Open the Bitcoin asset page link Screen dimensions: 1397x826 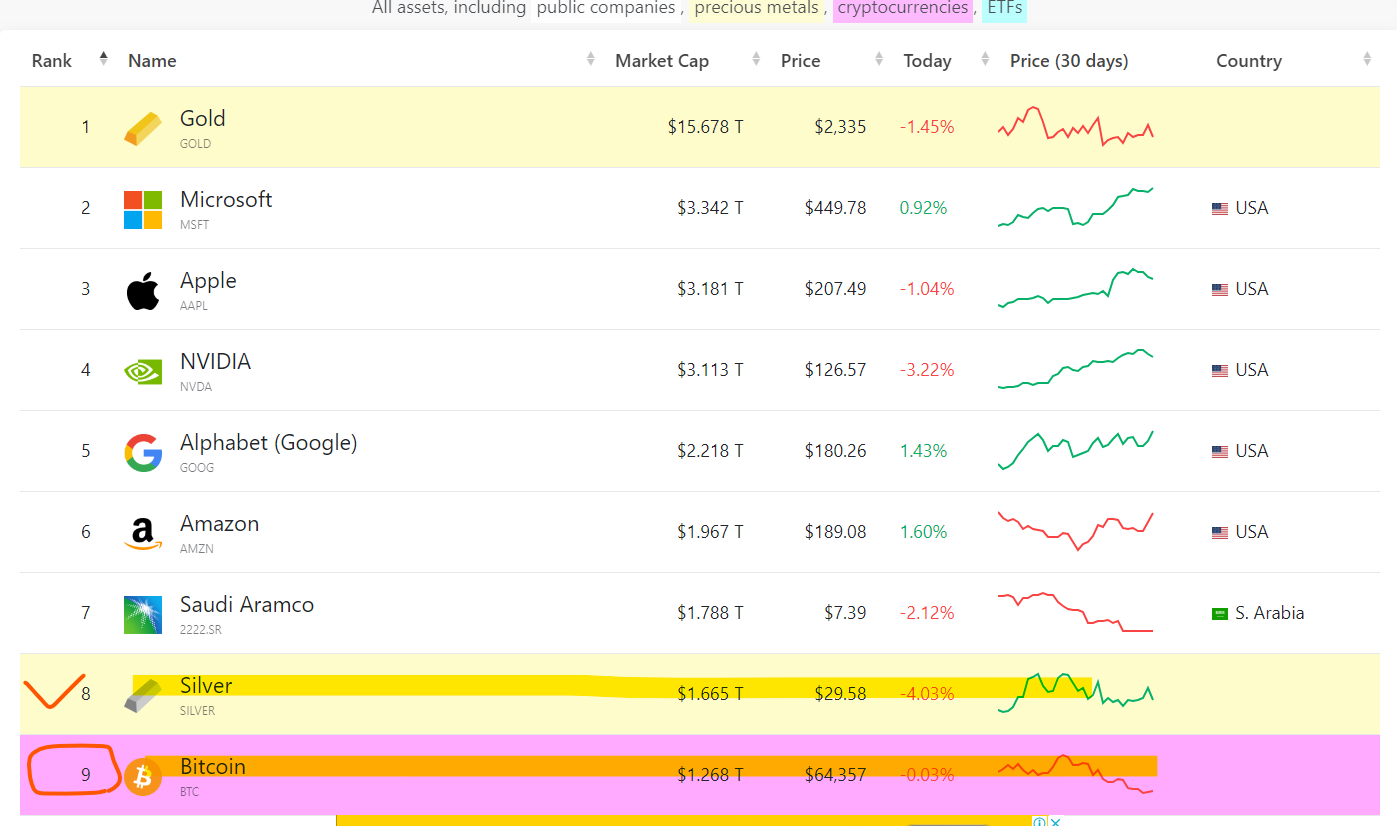tap(213, 766)
